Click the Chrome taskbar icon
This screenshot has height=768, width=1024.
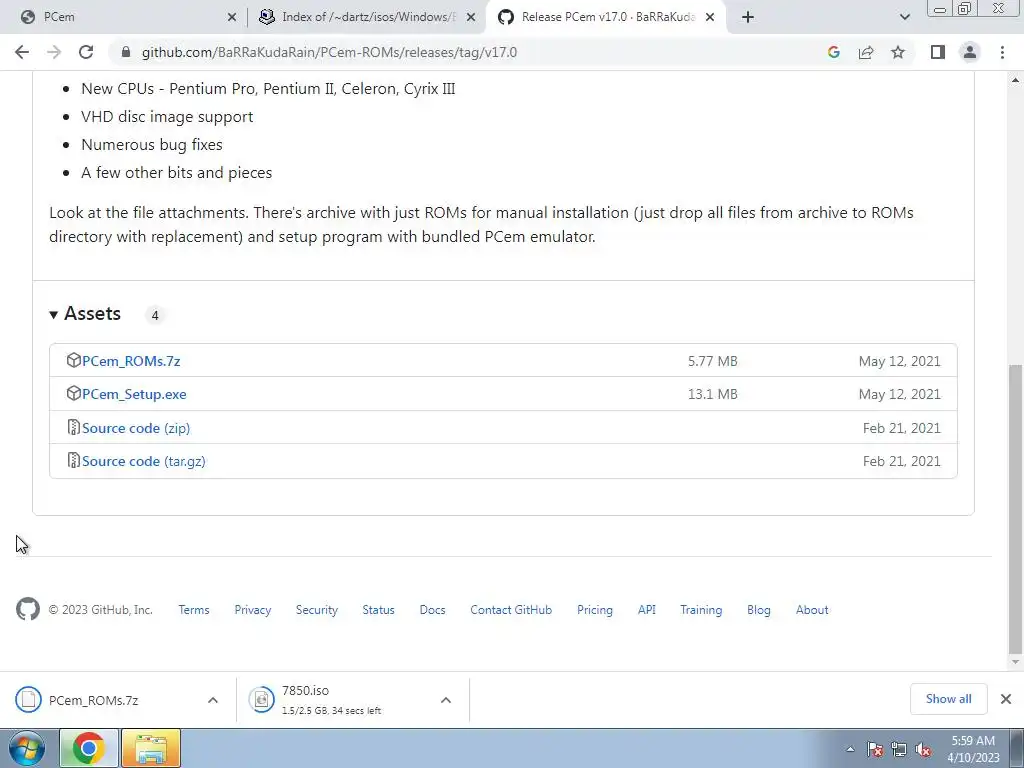point(89,748)
